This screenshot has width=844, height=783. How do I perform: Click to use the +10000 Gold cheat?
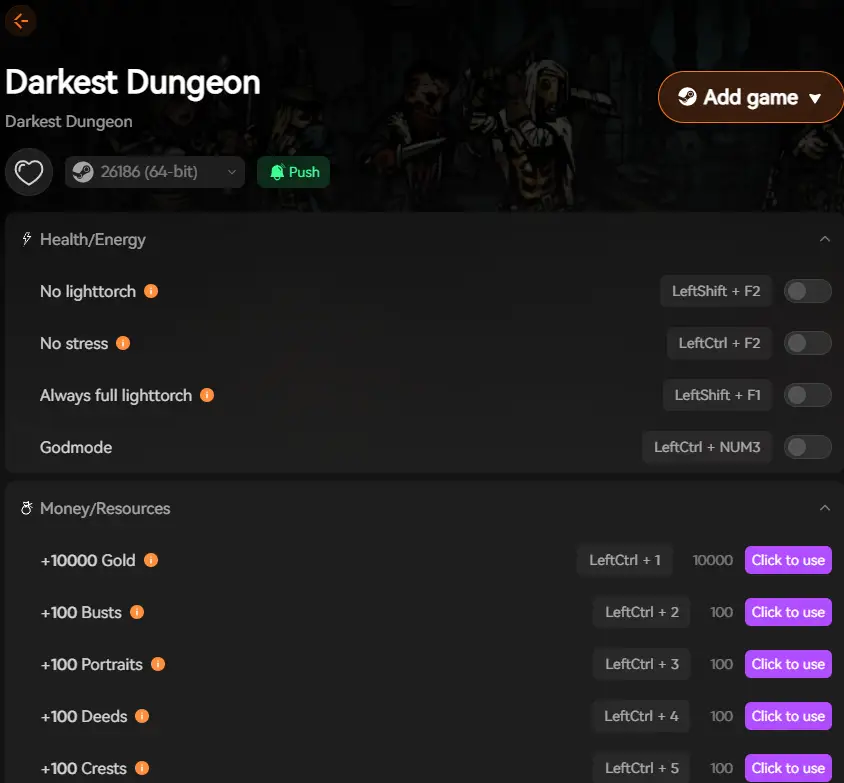[x=788, y=560]
